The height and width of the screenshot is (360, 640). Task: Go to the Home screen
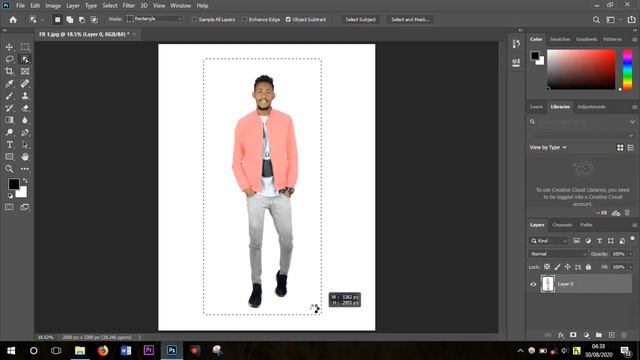(13, 20)
